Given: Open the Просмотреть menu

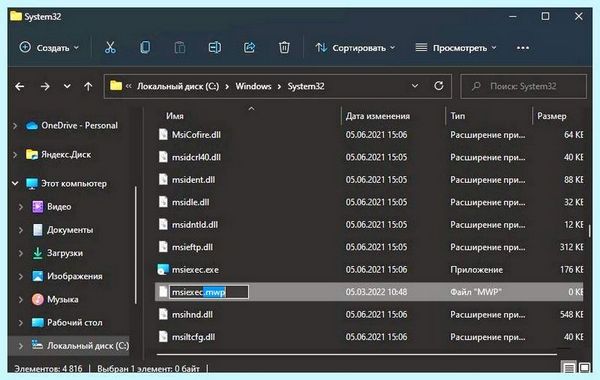Looking at the screenshot, I should (456, 48).
